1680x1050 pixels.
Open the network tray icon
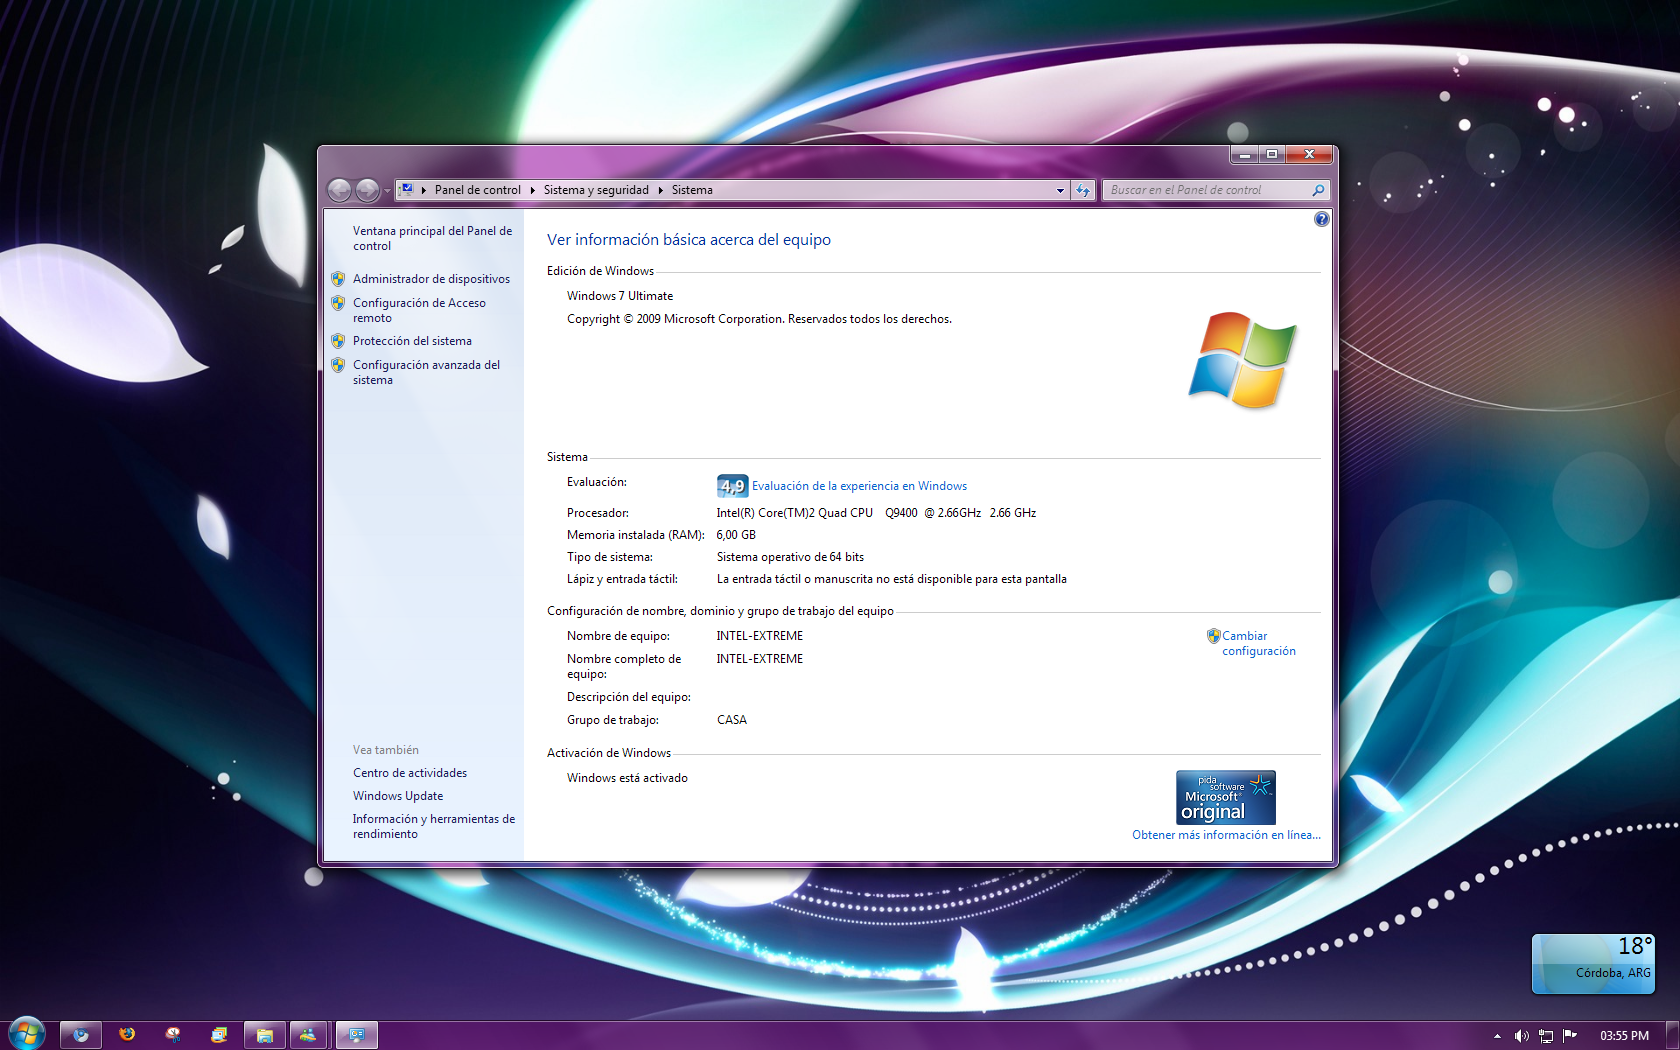1546,1036
